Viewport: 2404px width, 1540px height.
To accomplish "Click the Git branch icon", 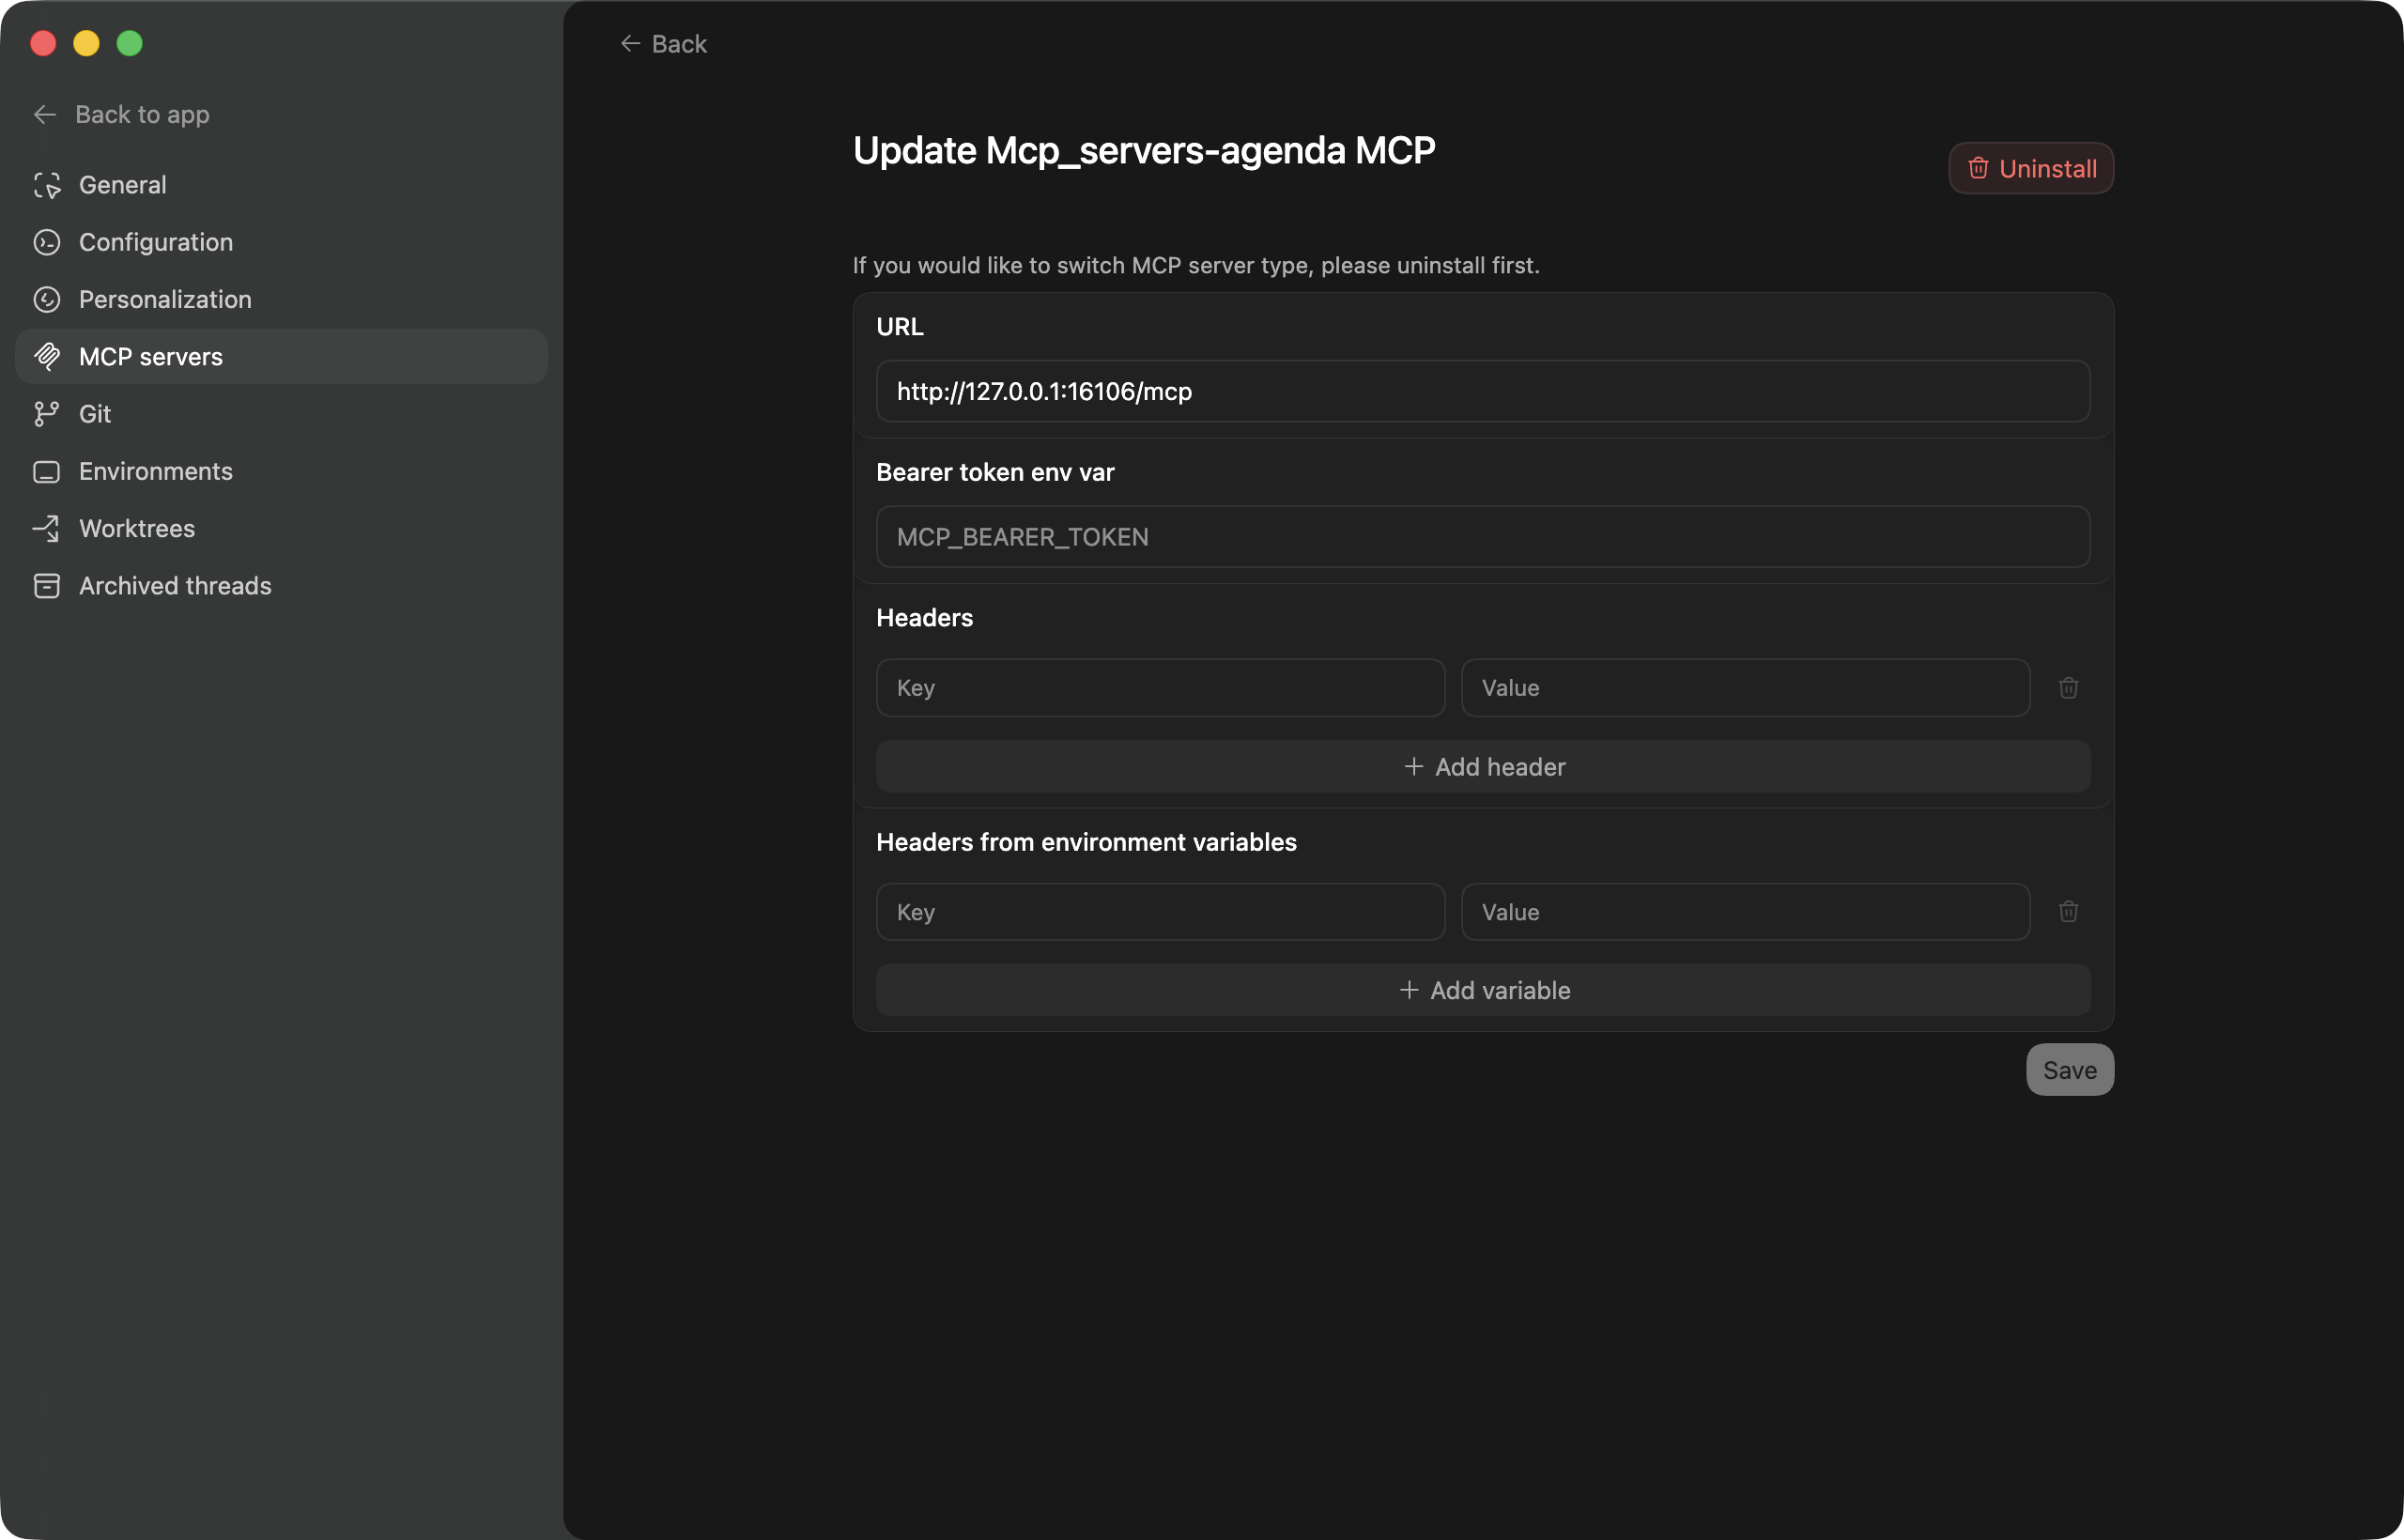I will [x=47, y=414].
